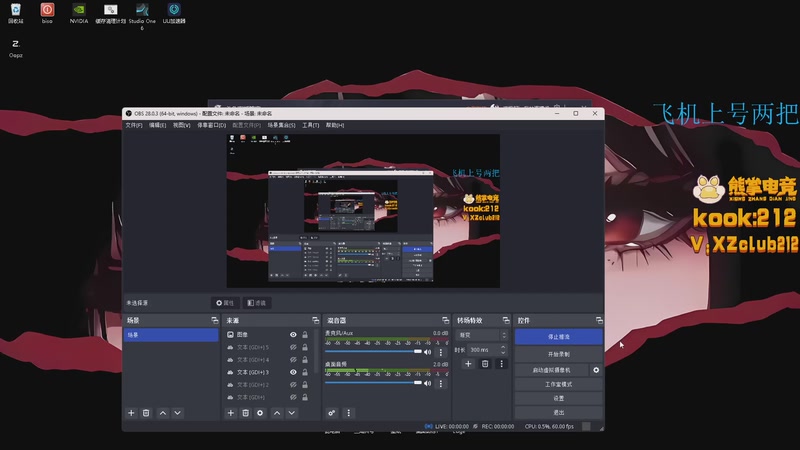The height and width of the screenshot is (450, 800).
Task: Open Oopz desktop shortcut
Action: (x=15, y=48)
